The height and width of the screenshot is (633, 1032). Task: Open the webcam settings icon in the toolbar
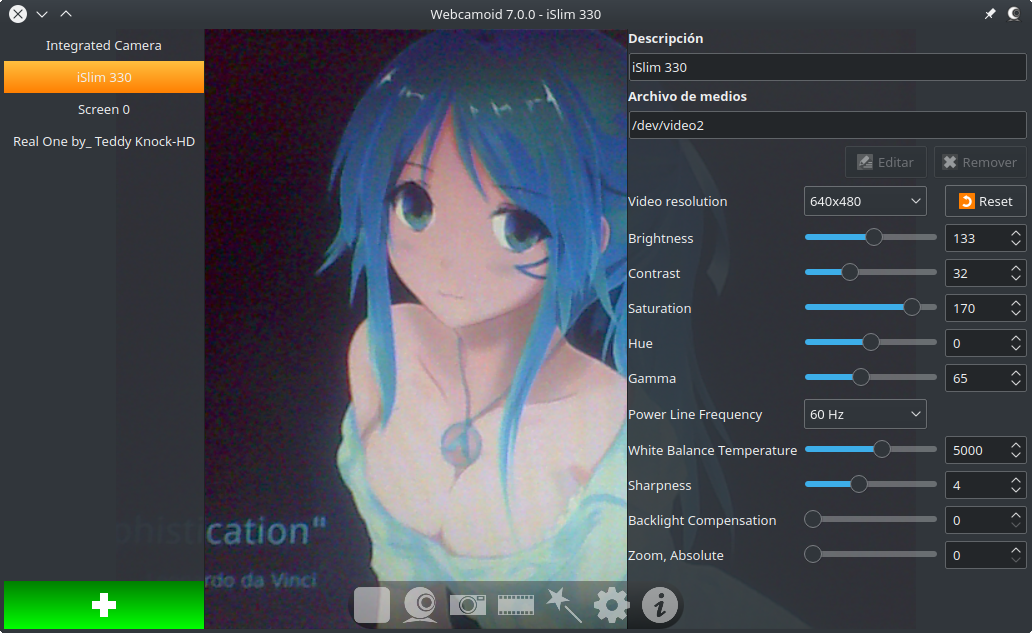[419, 604]
